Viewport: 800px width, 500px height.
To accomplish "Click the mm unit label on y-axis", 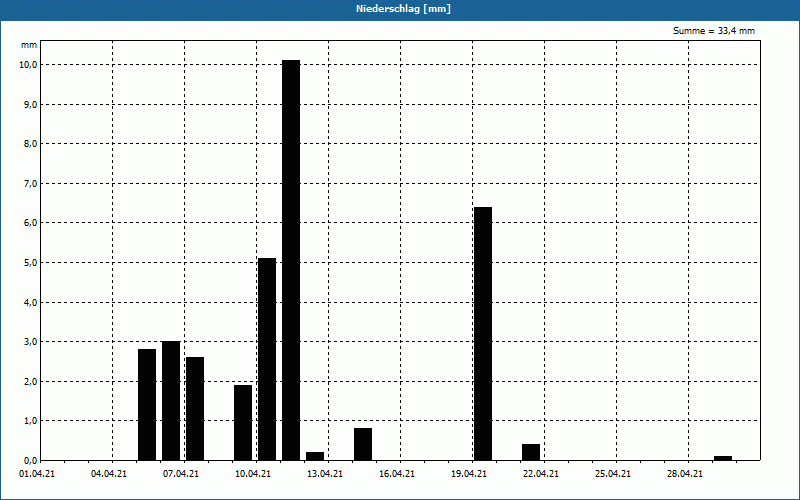I will point(29,45).
